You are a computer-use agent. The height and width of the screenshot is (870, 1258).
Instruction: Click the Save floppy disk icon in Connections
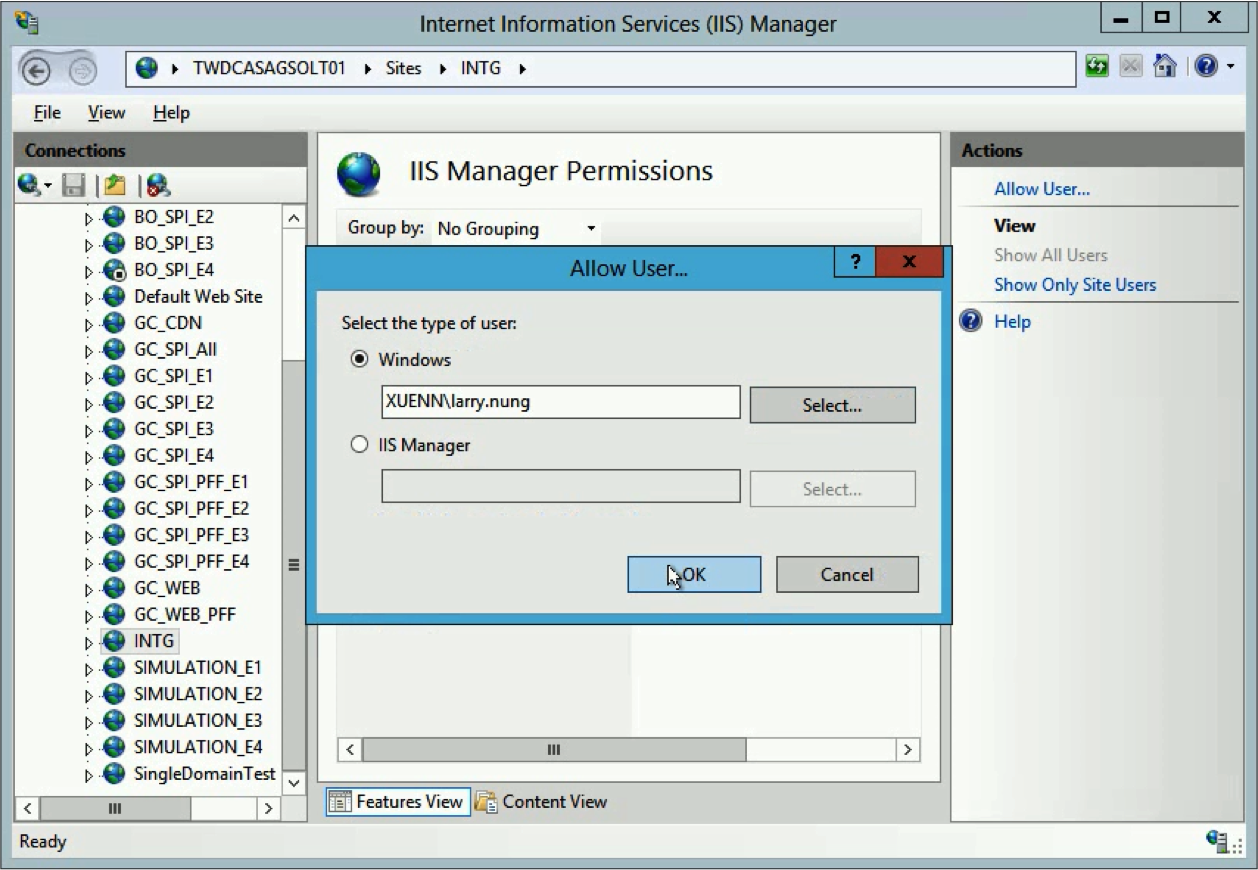(73, 185)
